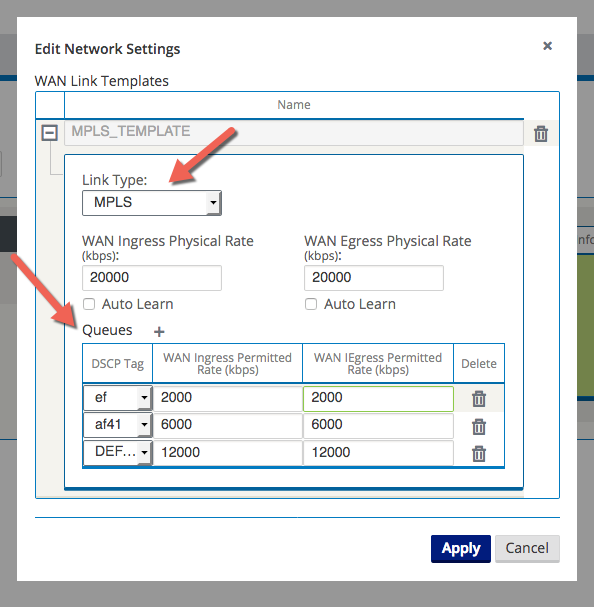Screen dimensions: 594x607
Task: Add a new queue with plus icon
Action: (x=159, y=331)
